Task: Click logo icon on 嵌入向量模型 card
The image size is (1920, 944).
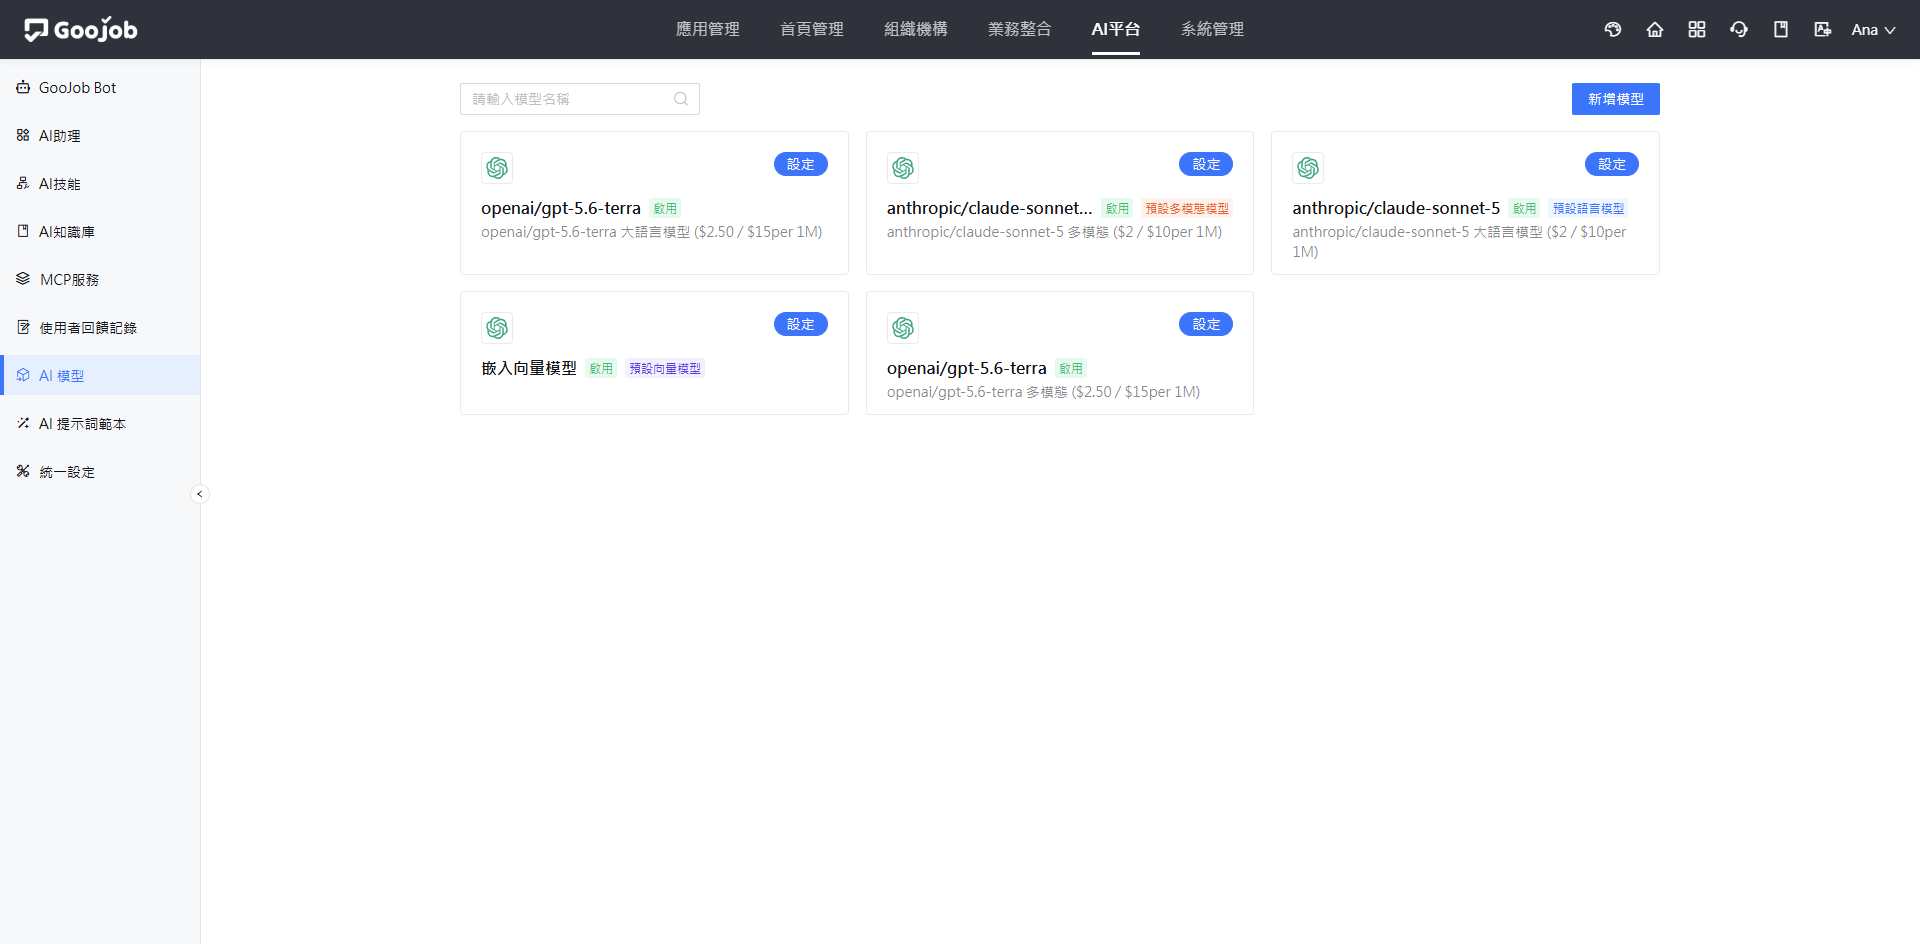Action: coord(497,328)
